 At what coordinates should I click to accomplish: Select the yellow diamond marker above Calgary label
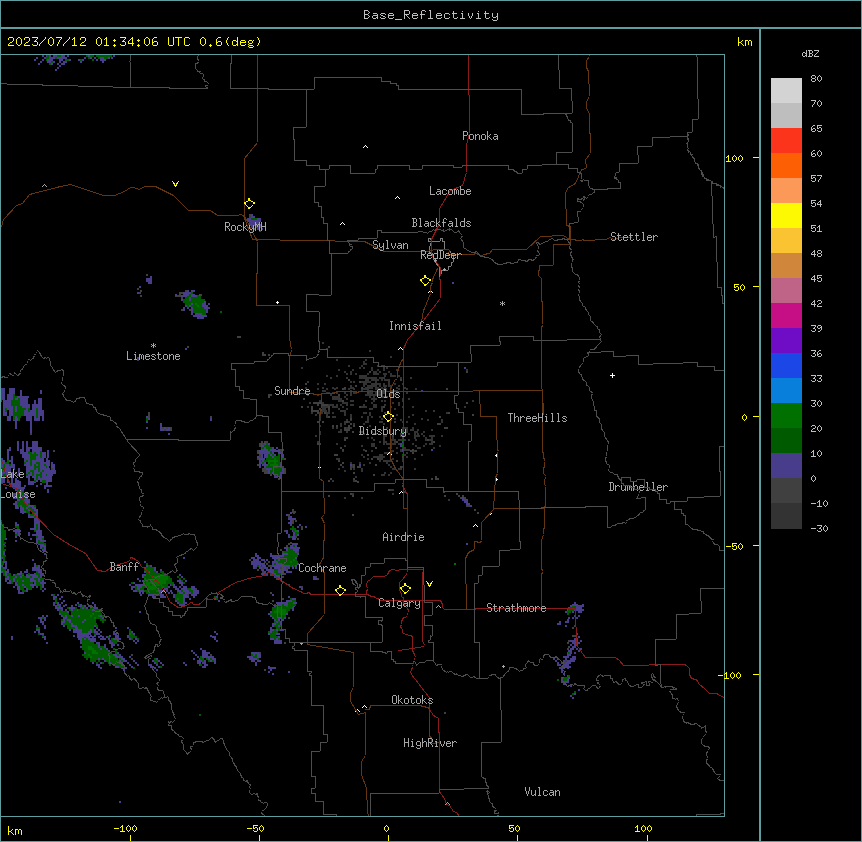(405, 589)
